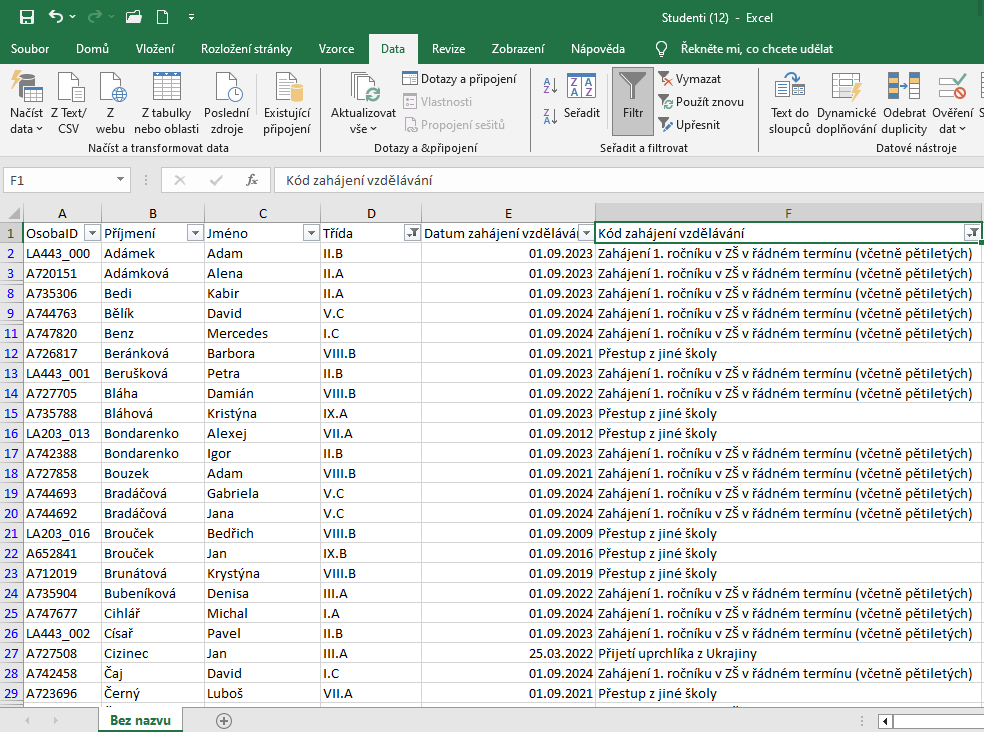
Task: Open the Soubor menu tab
Action: point(30,49)
